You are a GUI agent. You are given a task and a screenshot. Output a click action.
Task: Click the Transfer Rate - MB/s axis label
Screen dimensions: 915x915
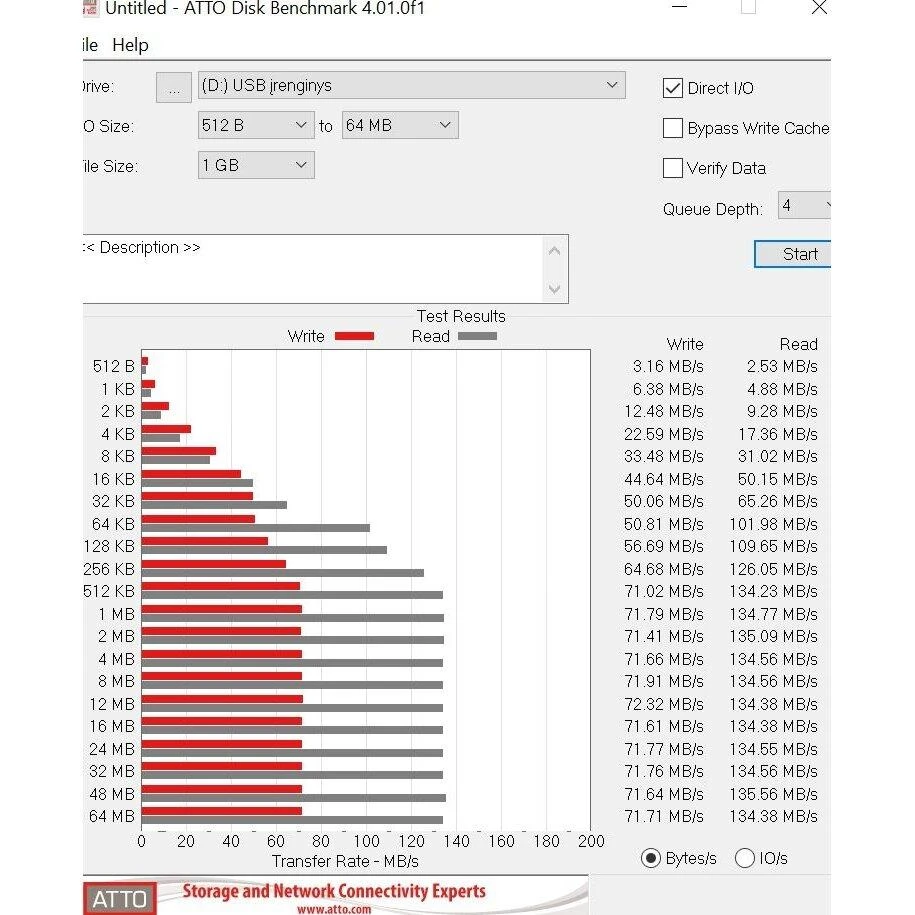345,861
